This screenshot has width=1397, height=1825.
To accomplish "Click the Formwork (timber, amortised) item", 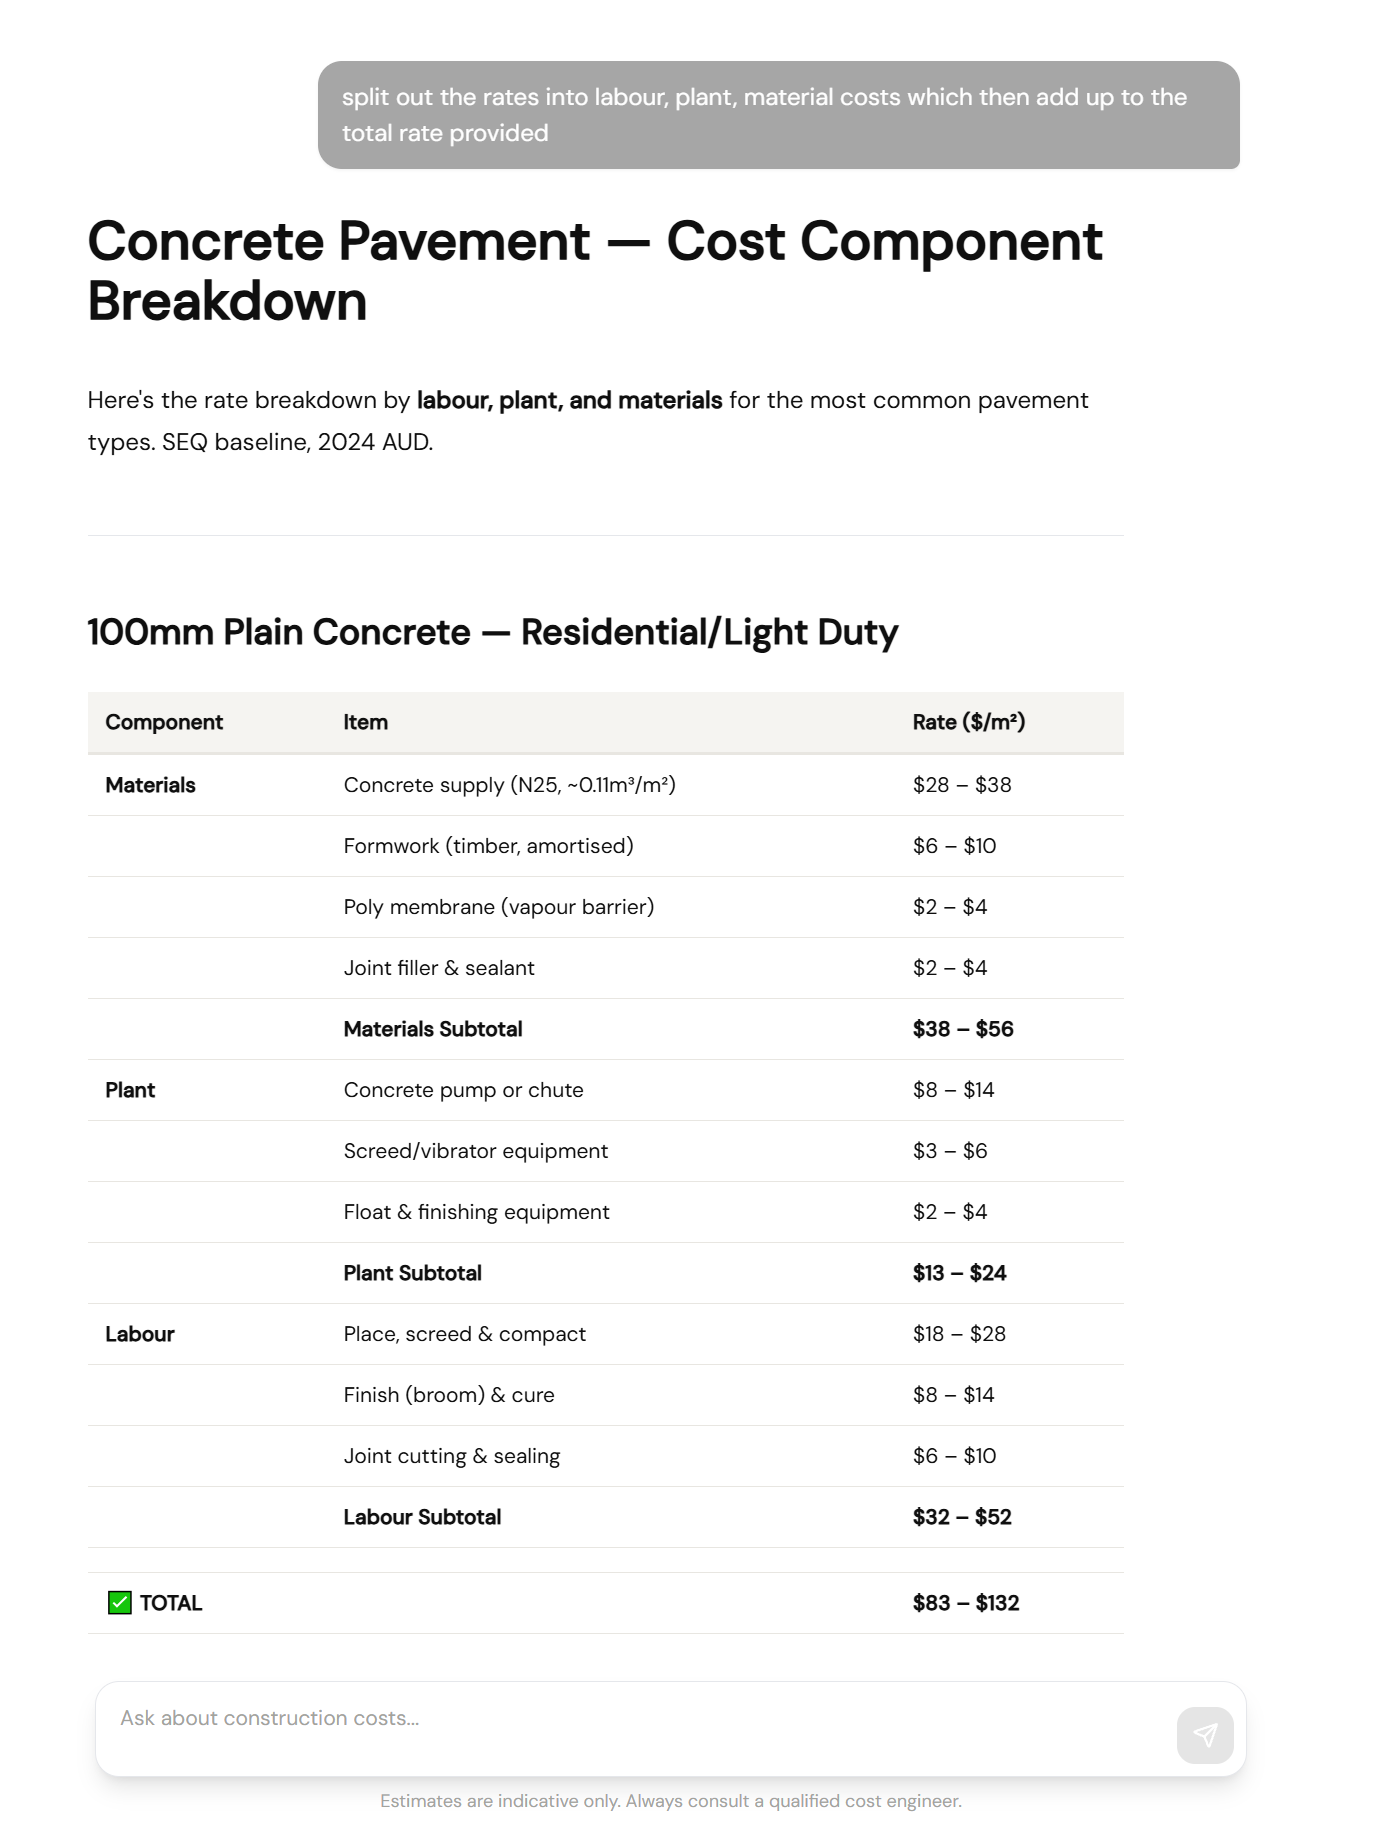I will pos(488,845).
